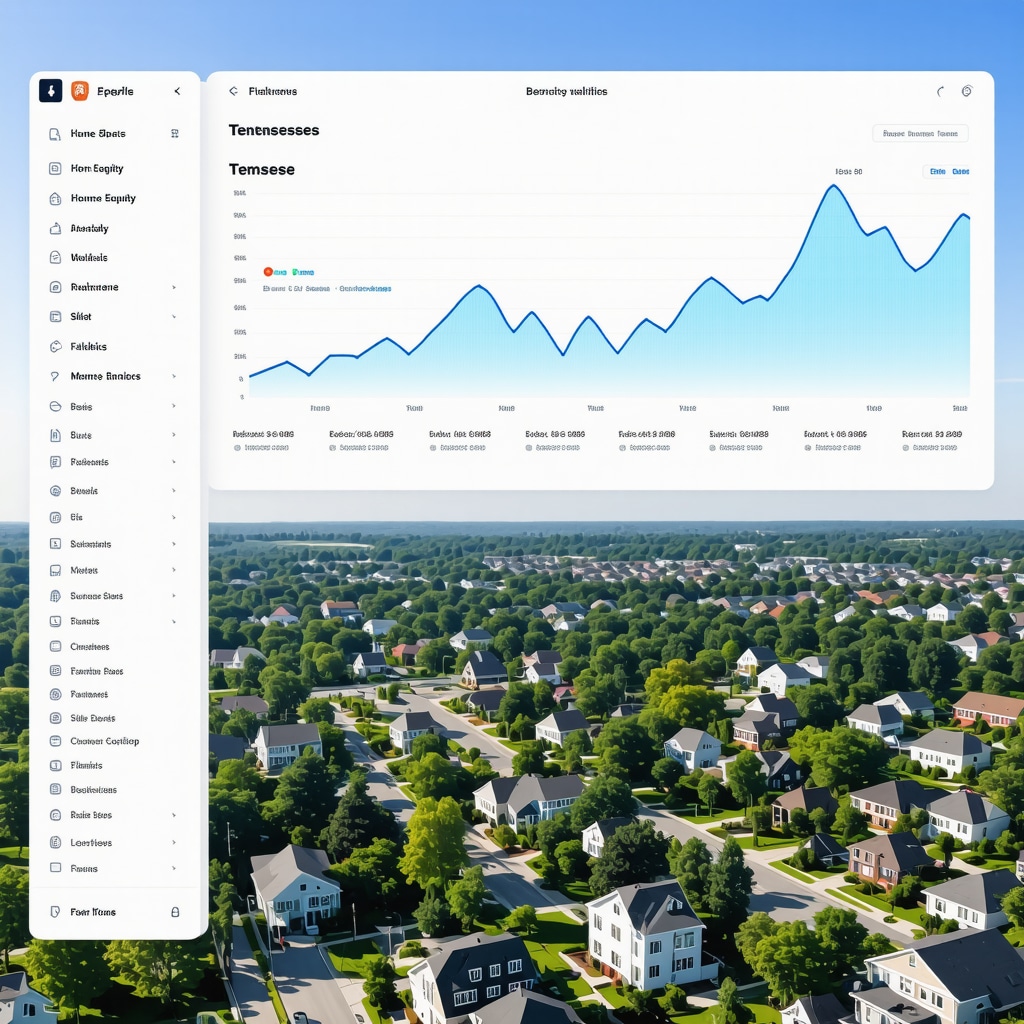The image size is (1024, 1024).
Task: Click the Molifels sidebar icon
Action: [55, 257]
